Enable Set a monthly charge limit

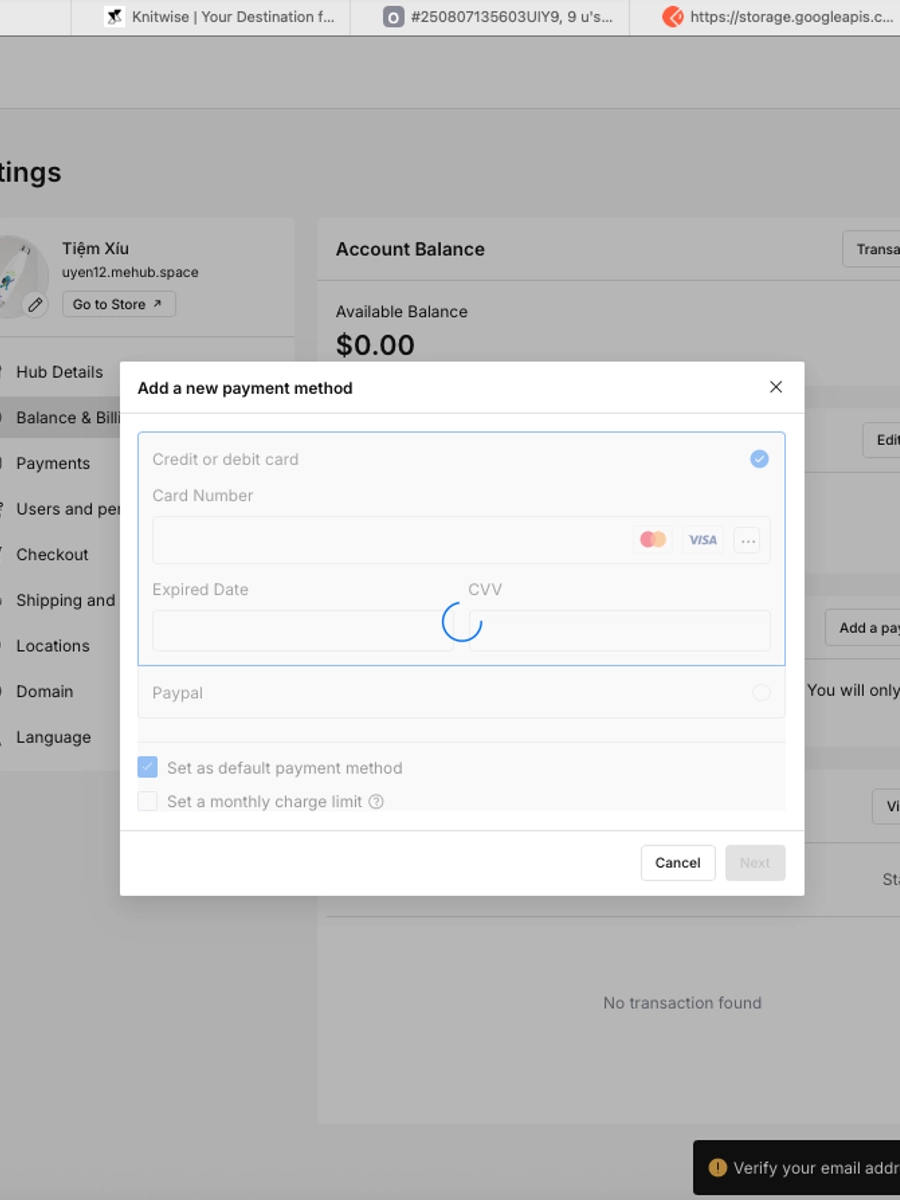[x=148, y=801]
